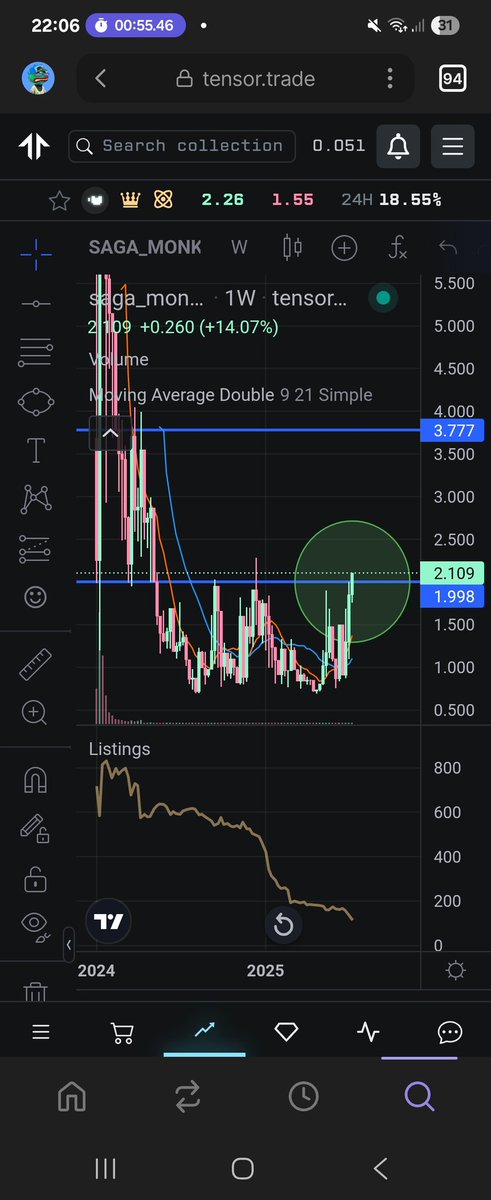Image resolution: width=491 pixels, height=1200 pixels.
Task: Open the cart tab
Action: [122, 1032]
